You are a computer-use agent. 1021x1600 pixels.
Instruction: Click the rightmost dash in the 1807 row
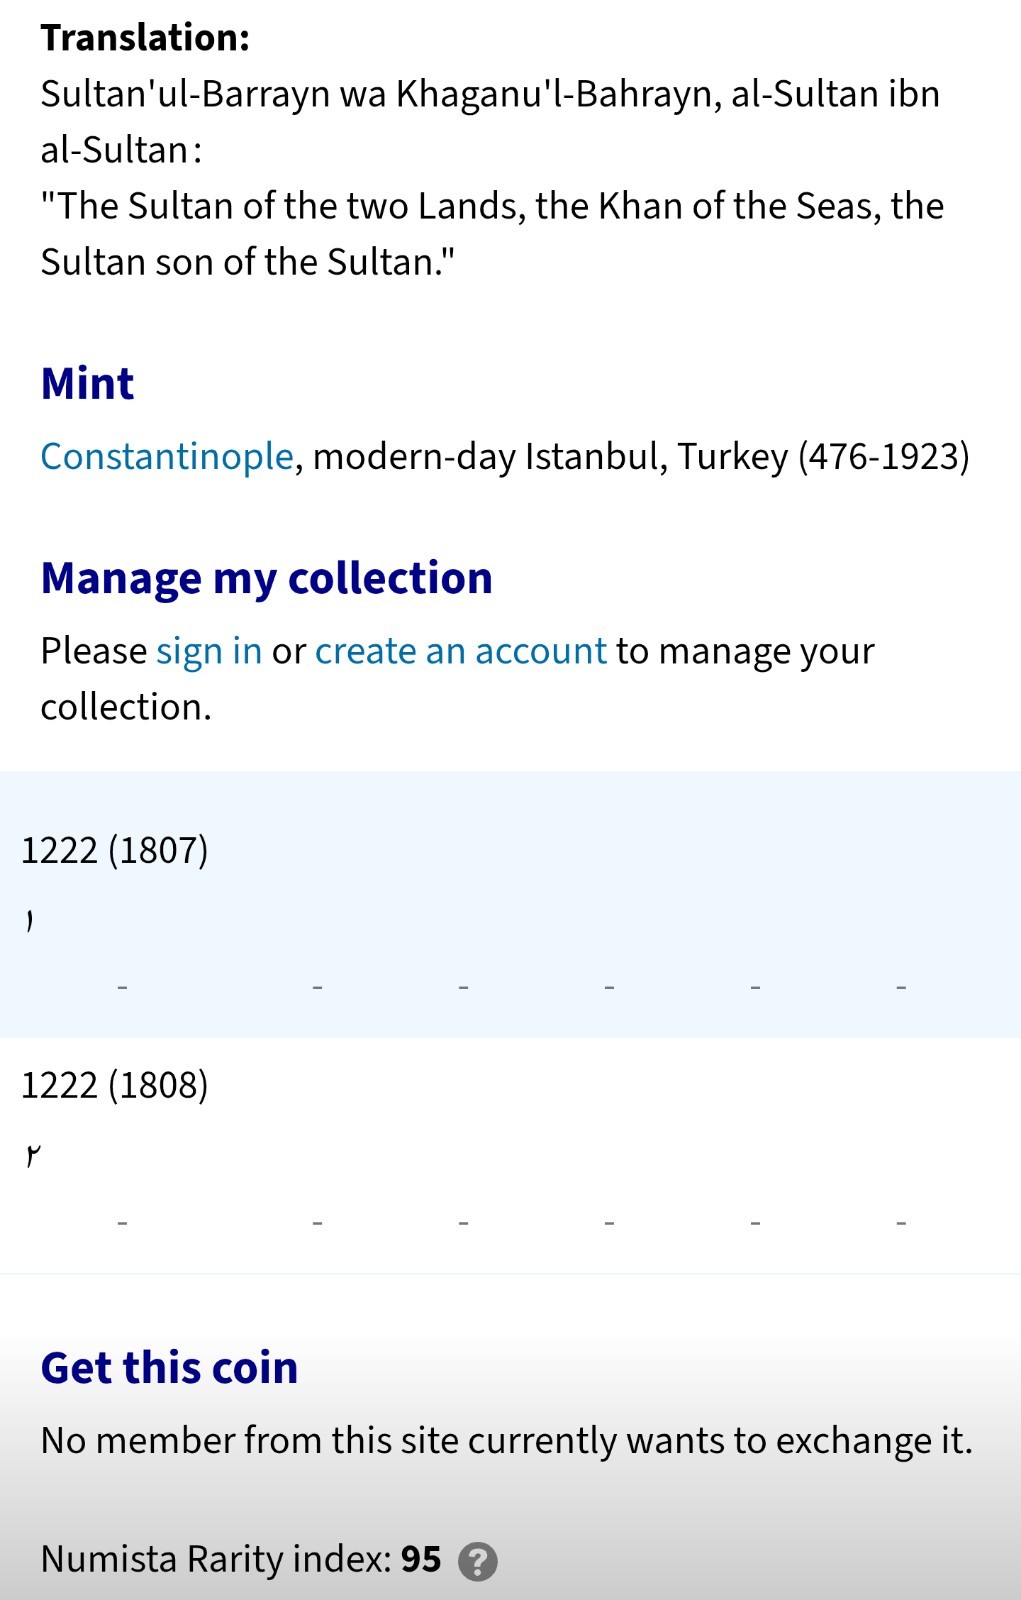(x=901, y=987)
